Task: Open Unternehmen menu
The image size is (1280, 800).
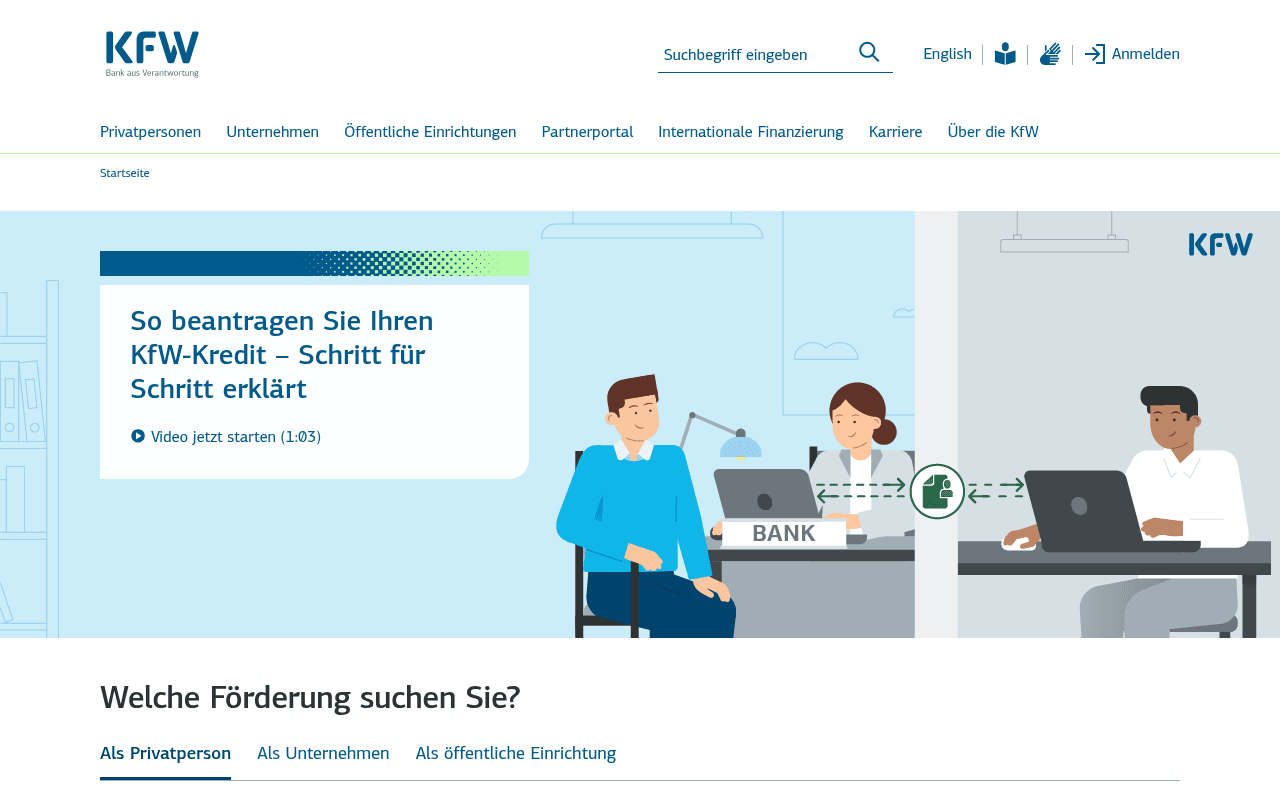Action: click(272, 132)
